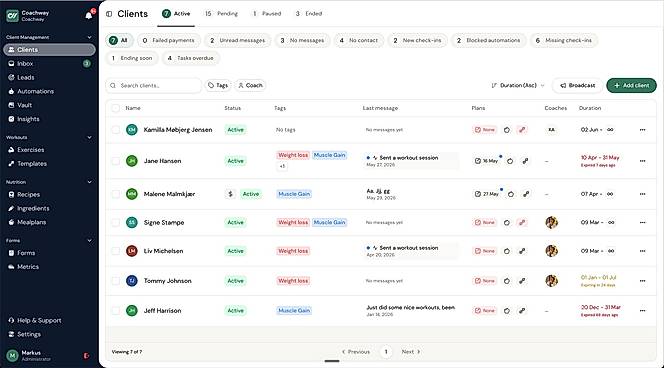The width and height of the screenshot is (664, 368).
Task: Open Exercises under Workouts
Action: pyautogui.click(x=49, y=150)
